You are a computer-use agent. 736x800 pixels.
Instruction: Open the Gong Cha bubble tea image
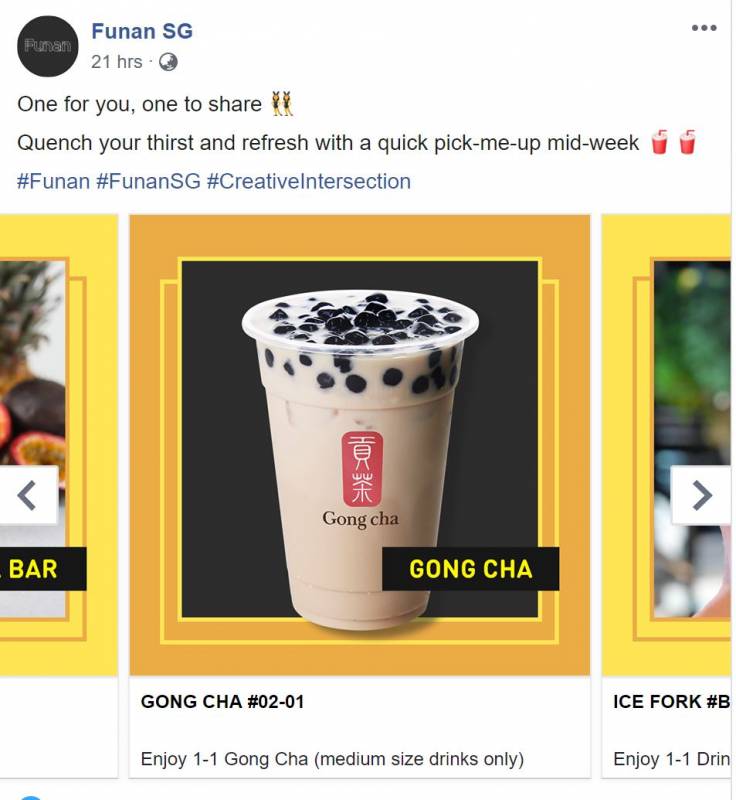pyautogui.click(x=360, y=445)
